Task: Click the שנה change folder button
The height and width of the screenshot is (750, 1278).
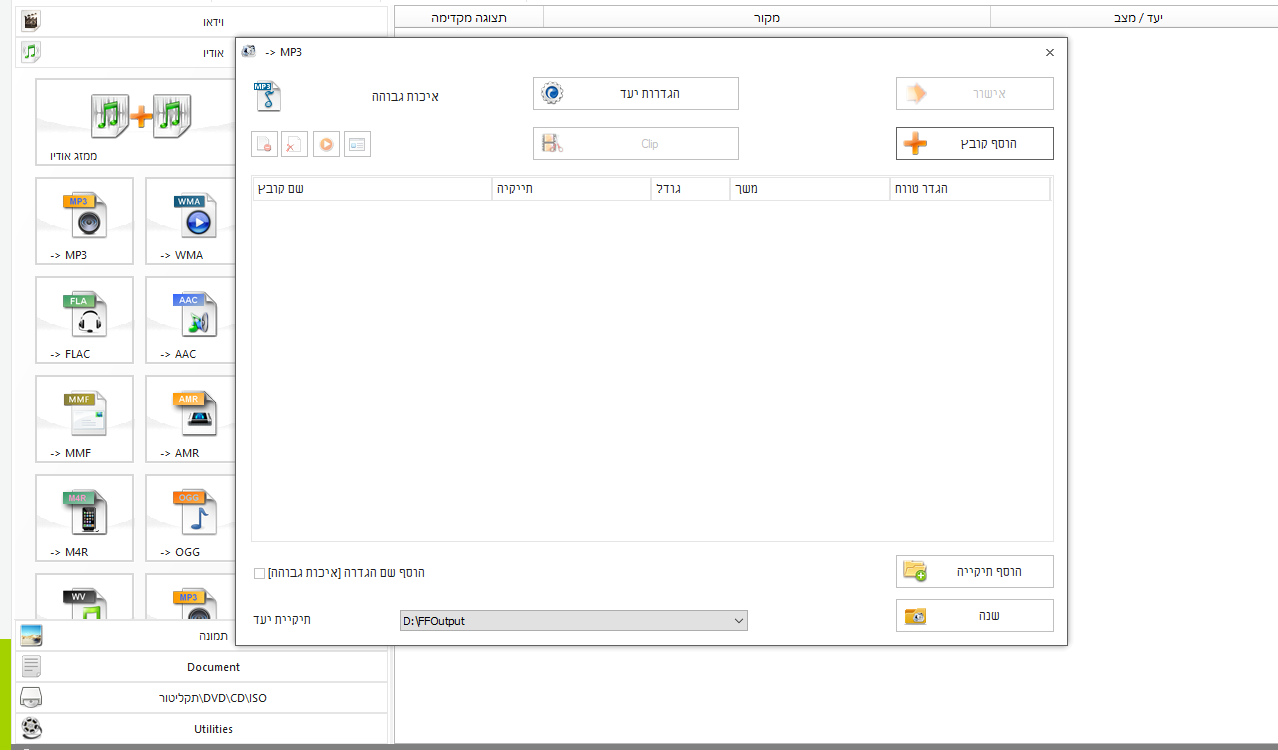Action: [975, 616]
